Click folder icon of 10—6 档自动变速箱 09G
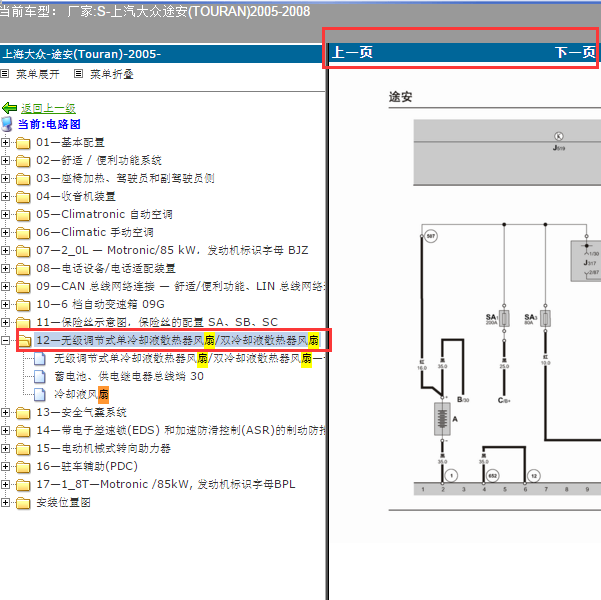 (x=23, y=305)
